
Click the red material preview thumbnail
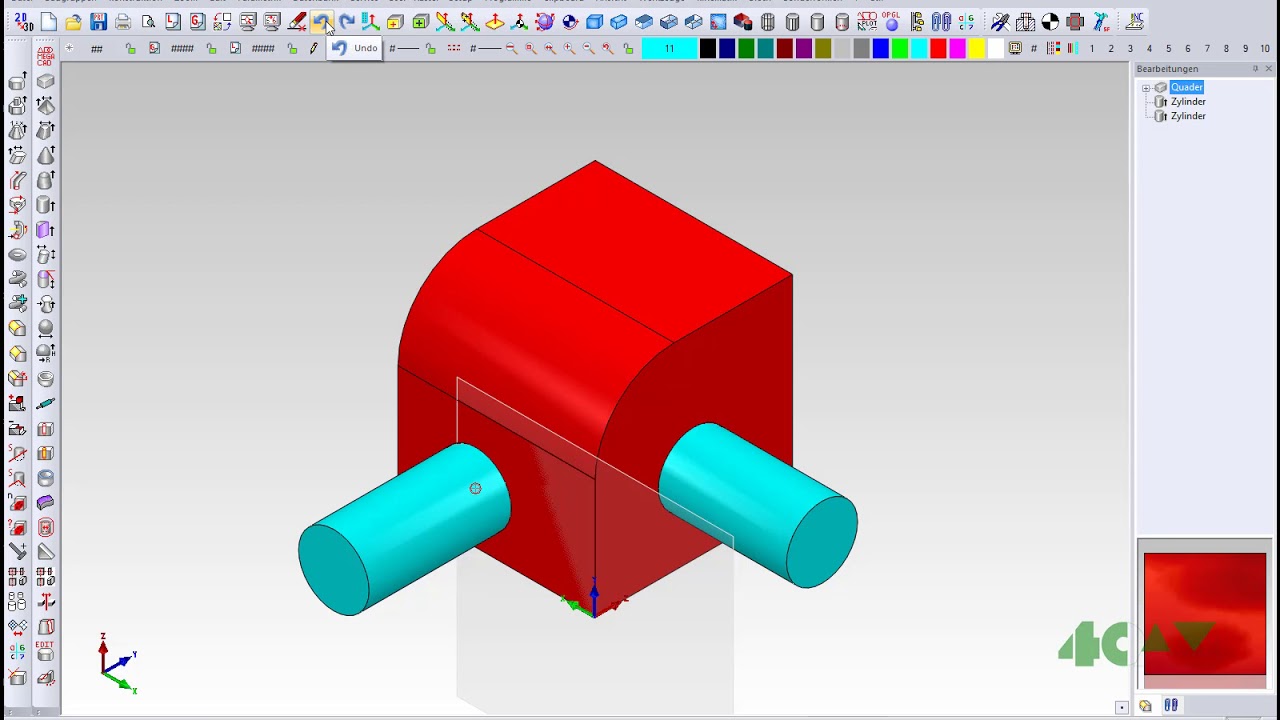(1205, 614)
